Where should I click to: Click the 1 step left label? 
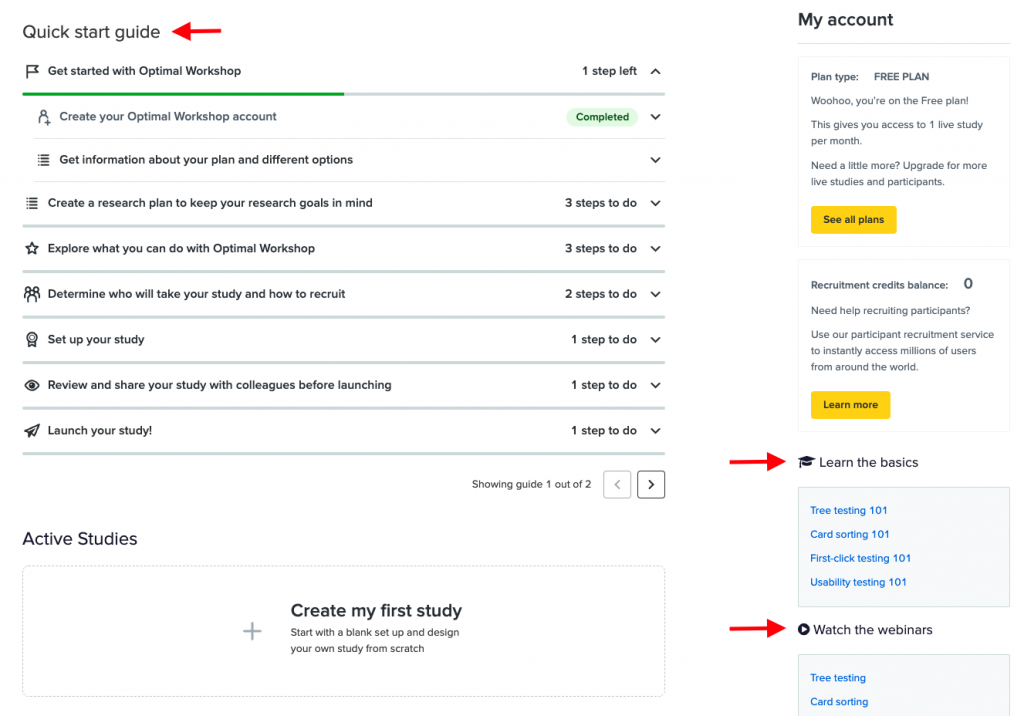tap(609, 71)
